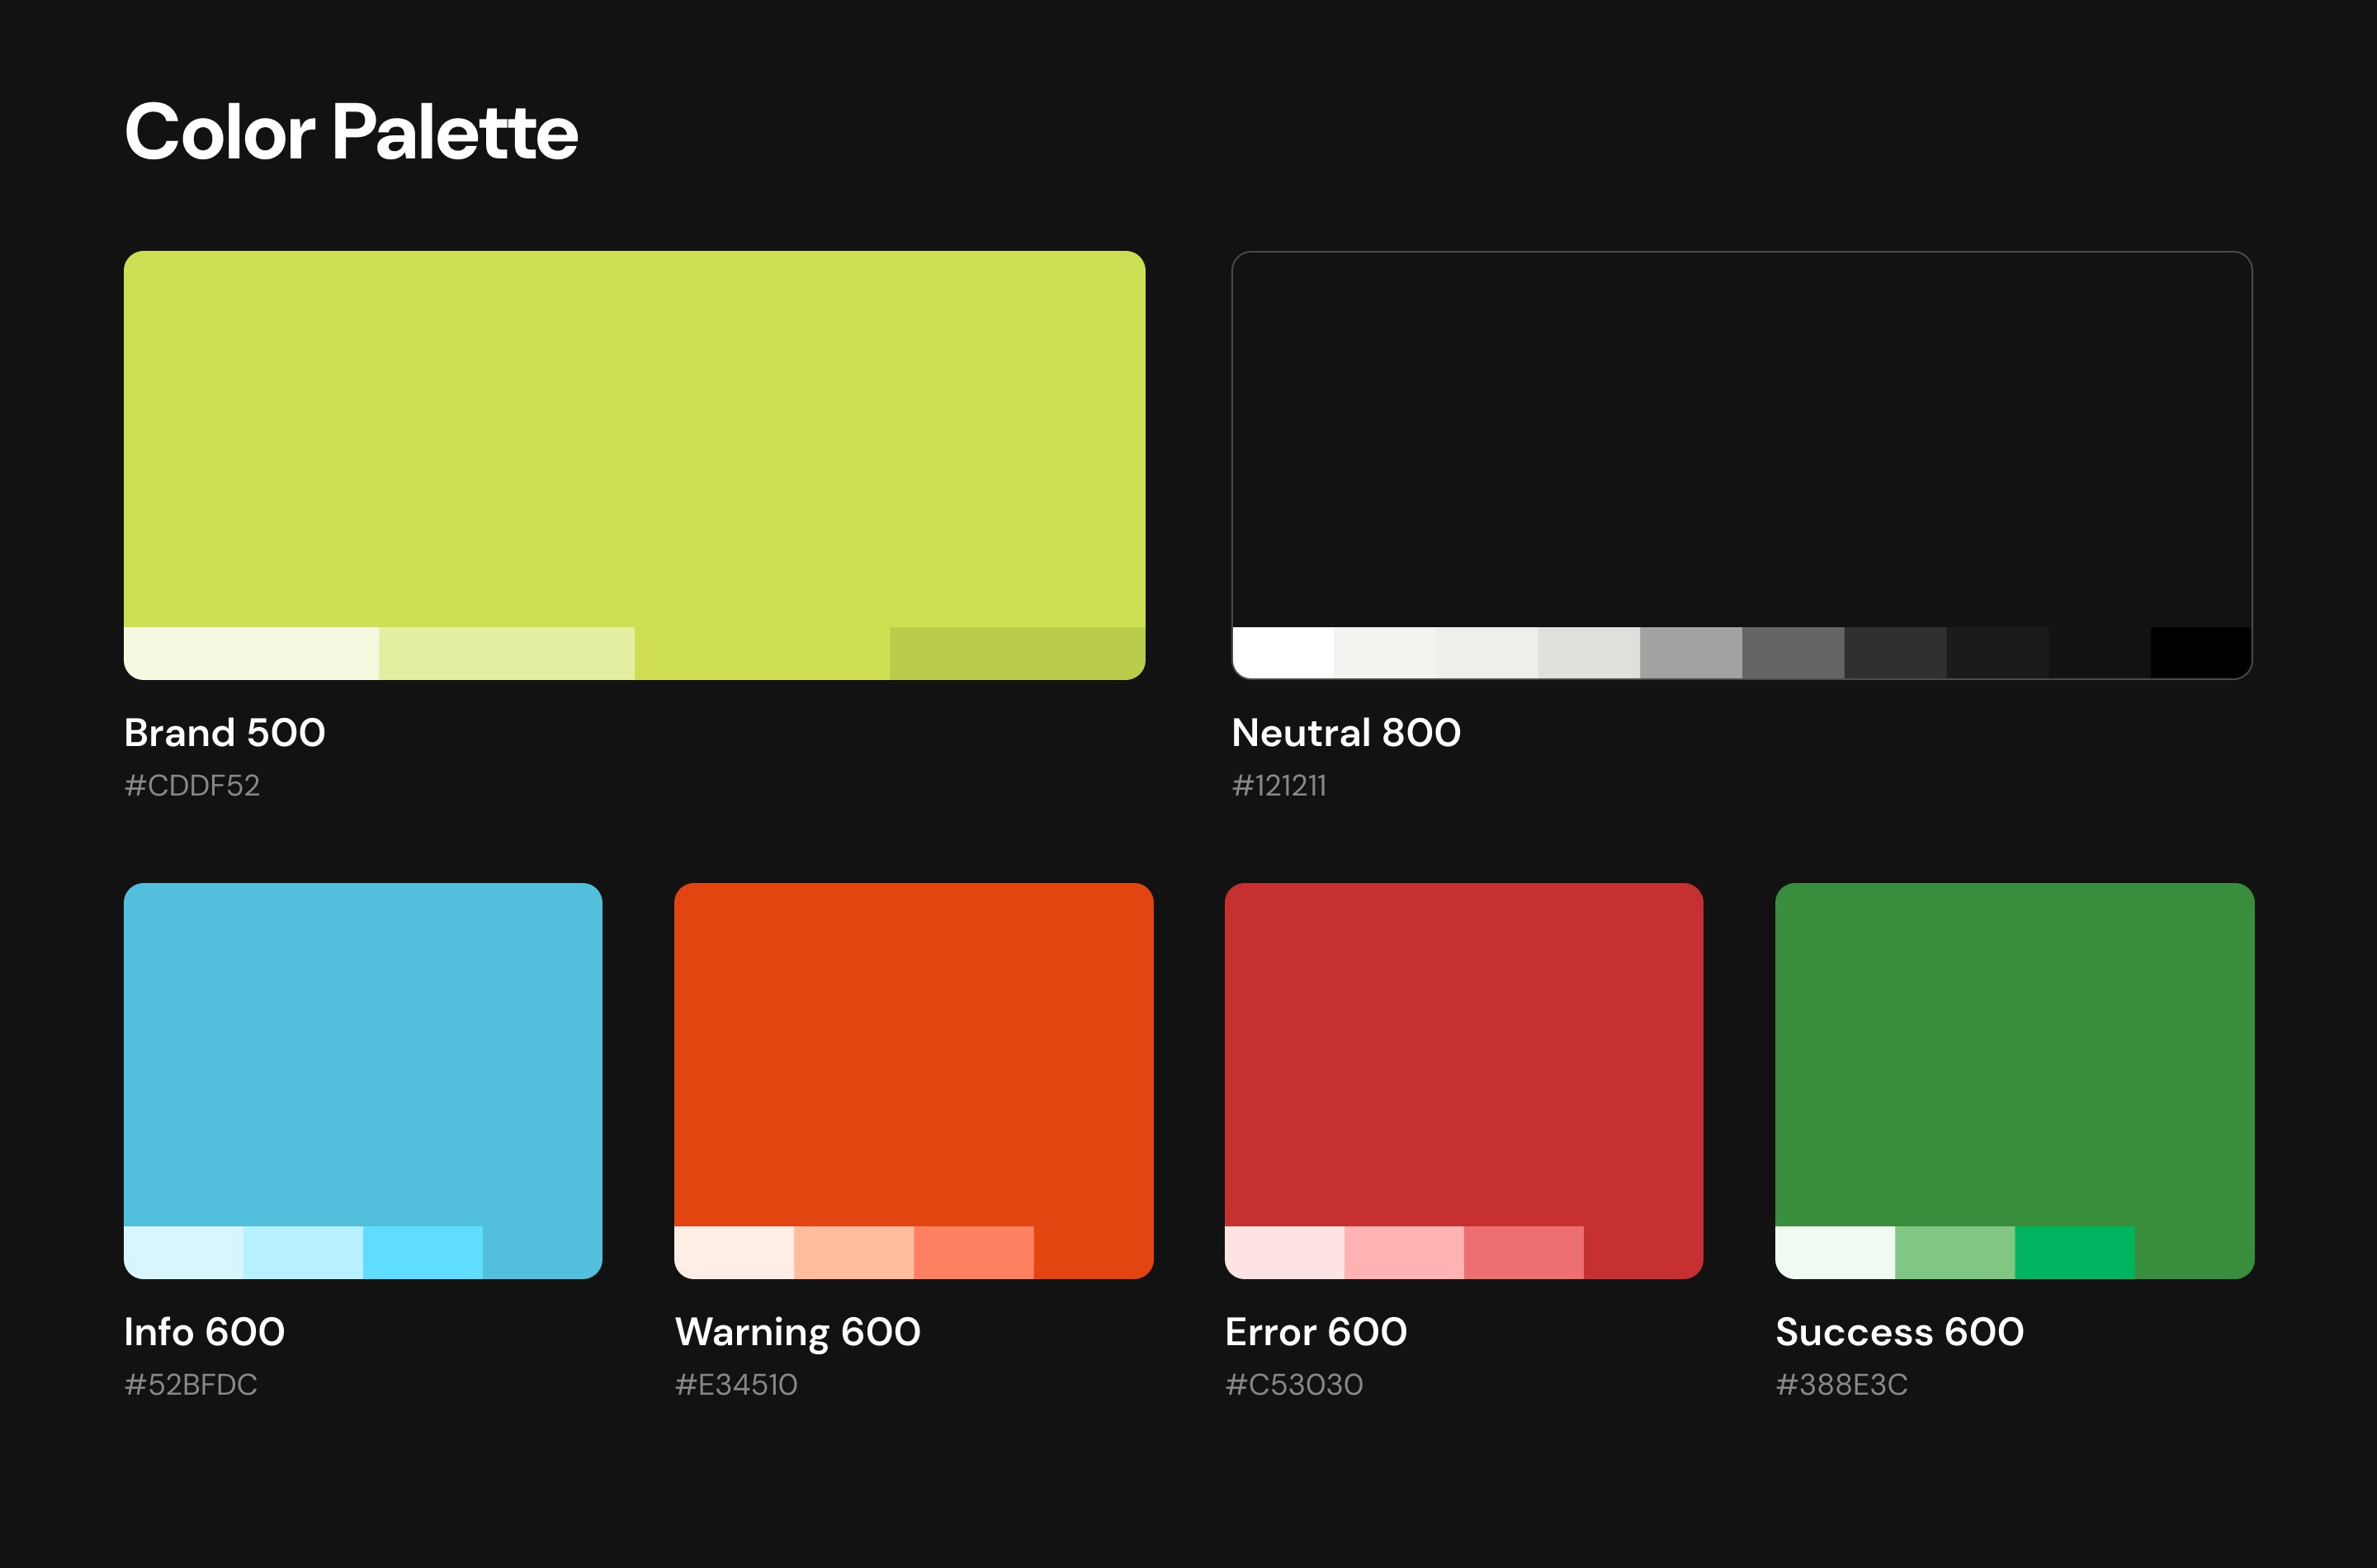Pick the mid-gray neutral swatch
This screenshot has width=2377, height=1568.
[x=1690, y=653]
